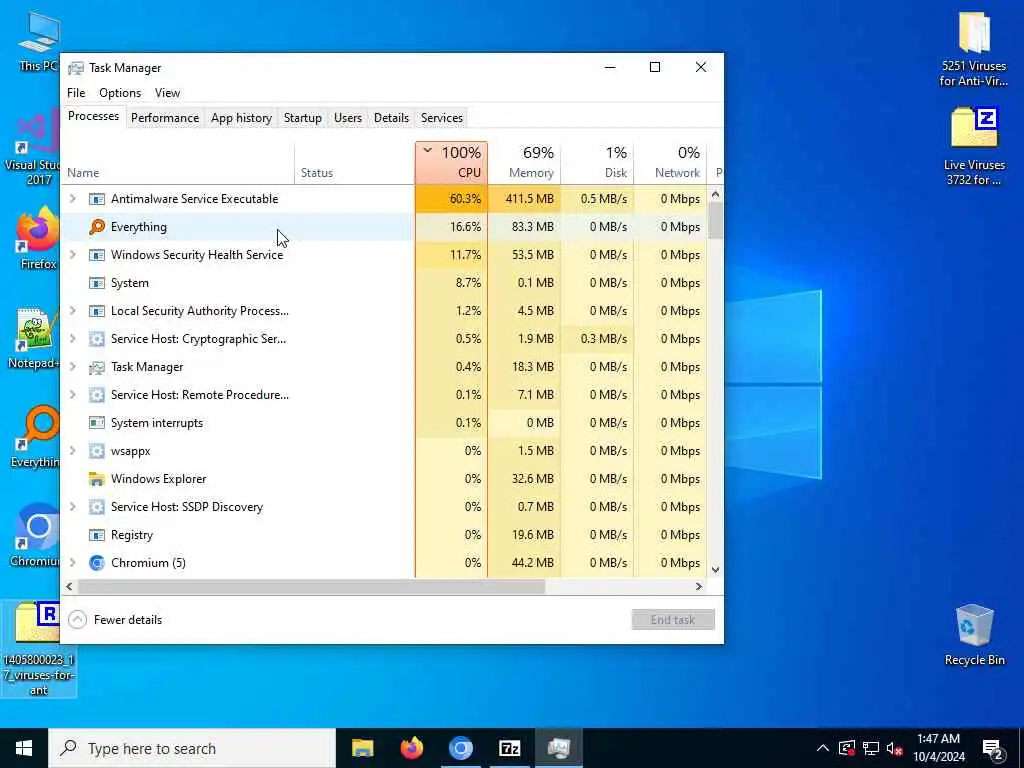Click the vertical scrollbar down arrow
This screenshot has height=768, width=1024.
(715, 569)
